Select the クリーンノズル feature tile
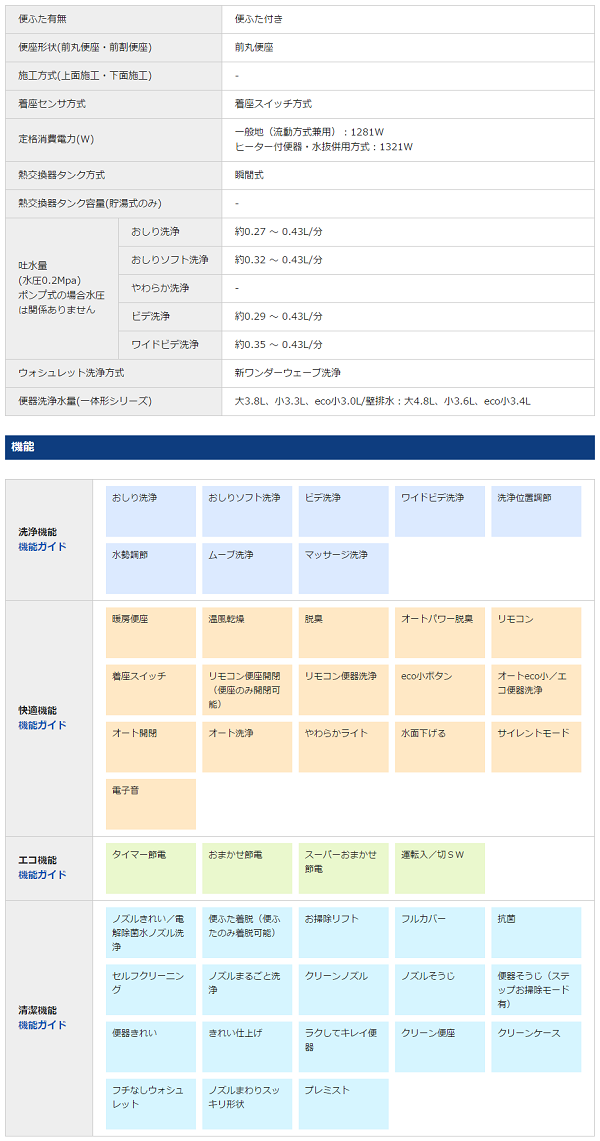This screenshot has height=1141, width=600. tap(343, 990)
